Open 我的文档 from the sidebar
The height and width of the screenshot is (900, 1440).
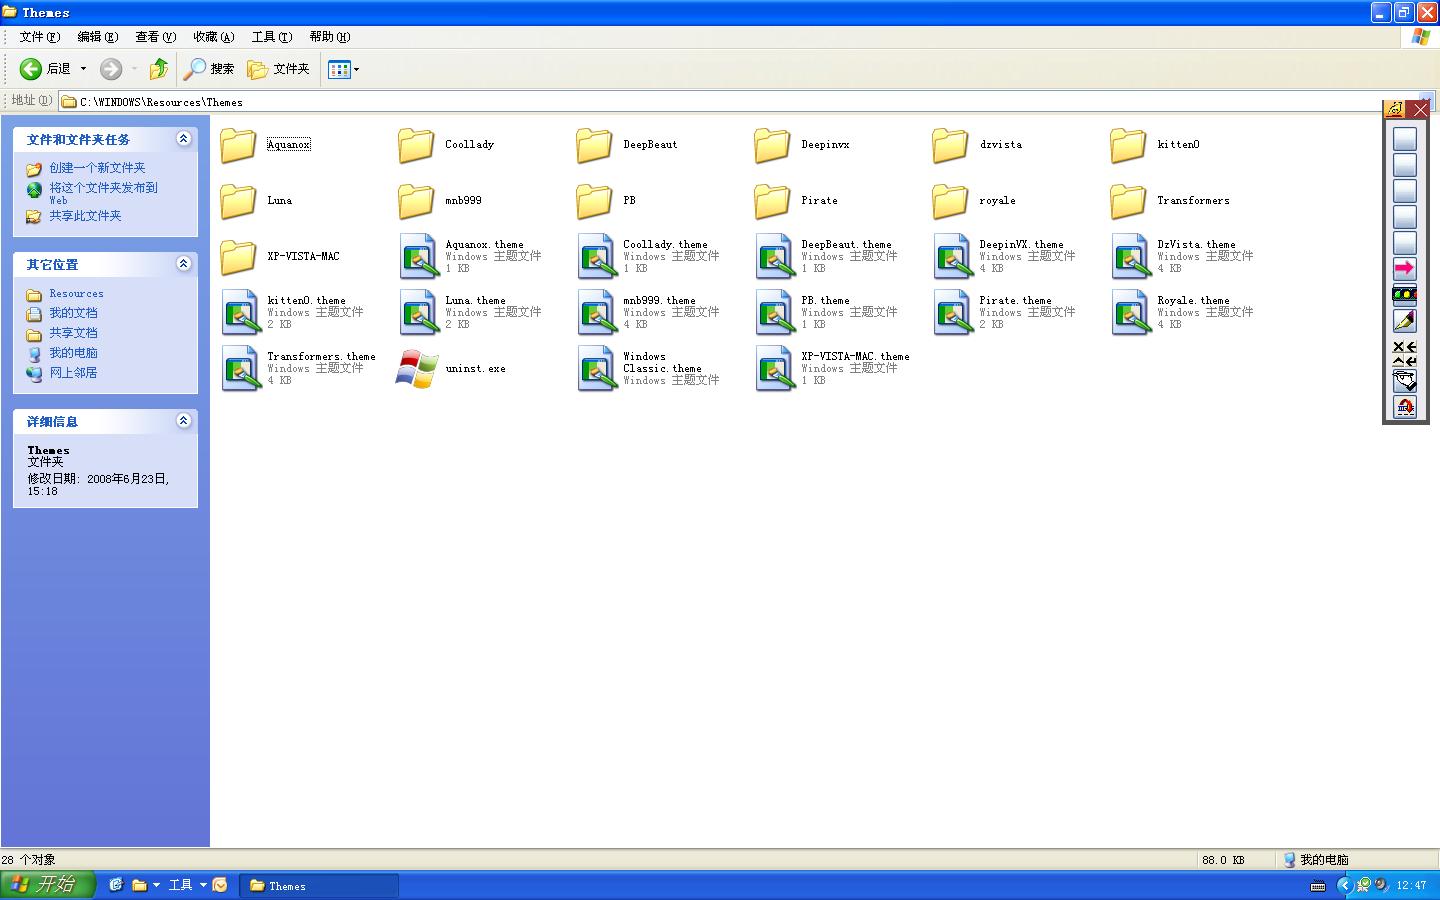click(x=73, y=313)
